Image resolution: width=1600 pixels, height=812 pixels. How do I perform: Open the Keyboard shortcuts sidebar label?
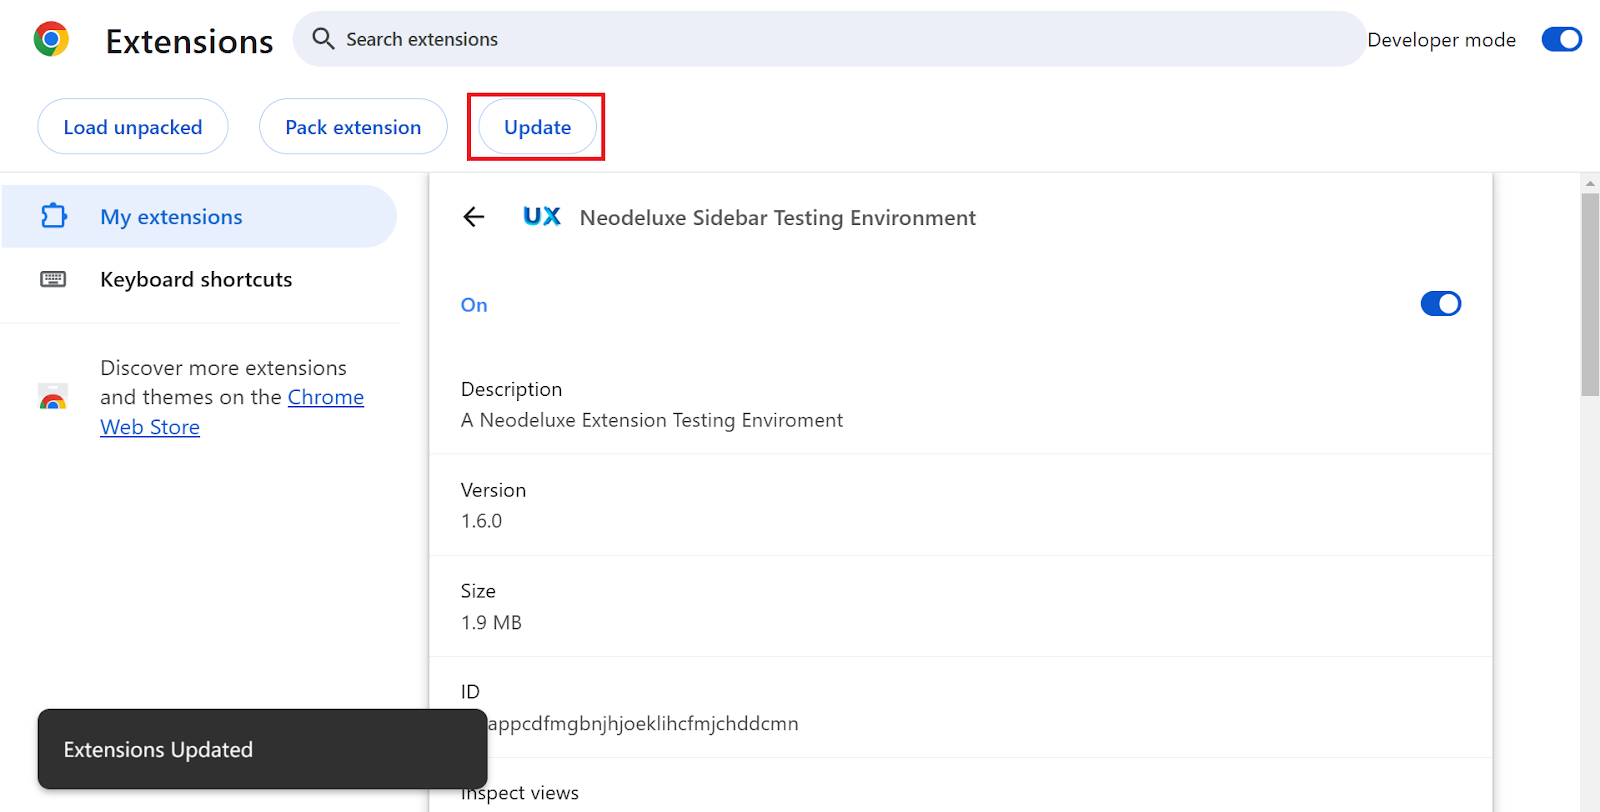(196, 280)
